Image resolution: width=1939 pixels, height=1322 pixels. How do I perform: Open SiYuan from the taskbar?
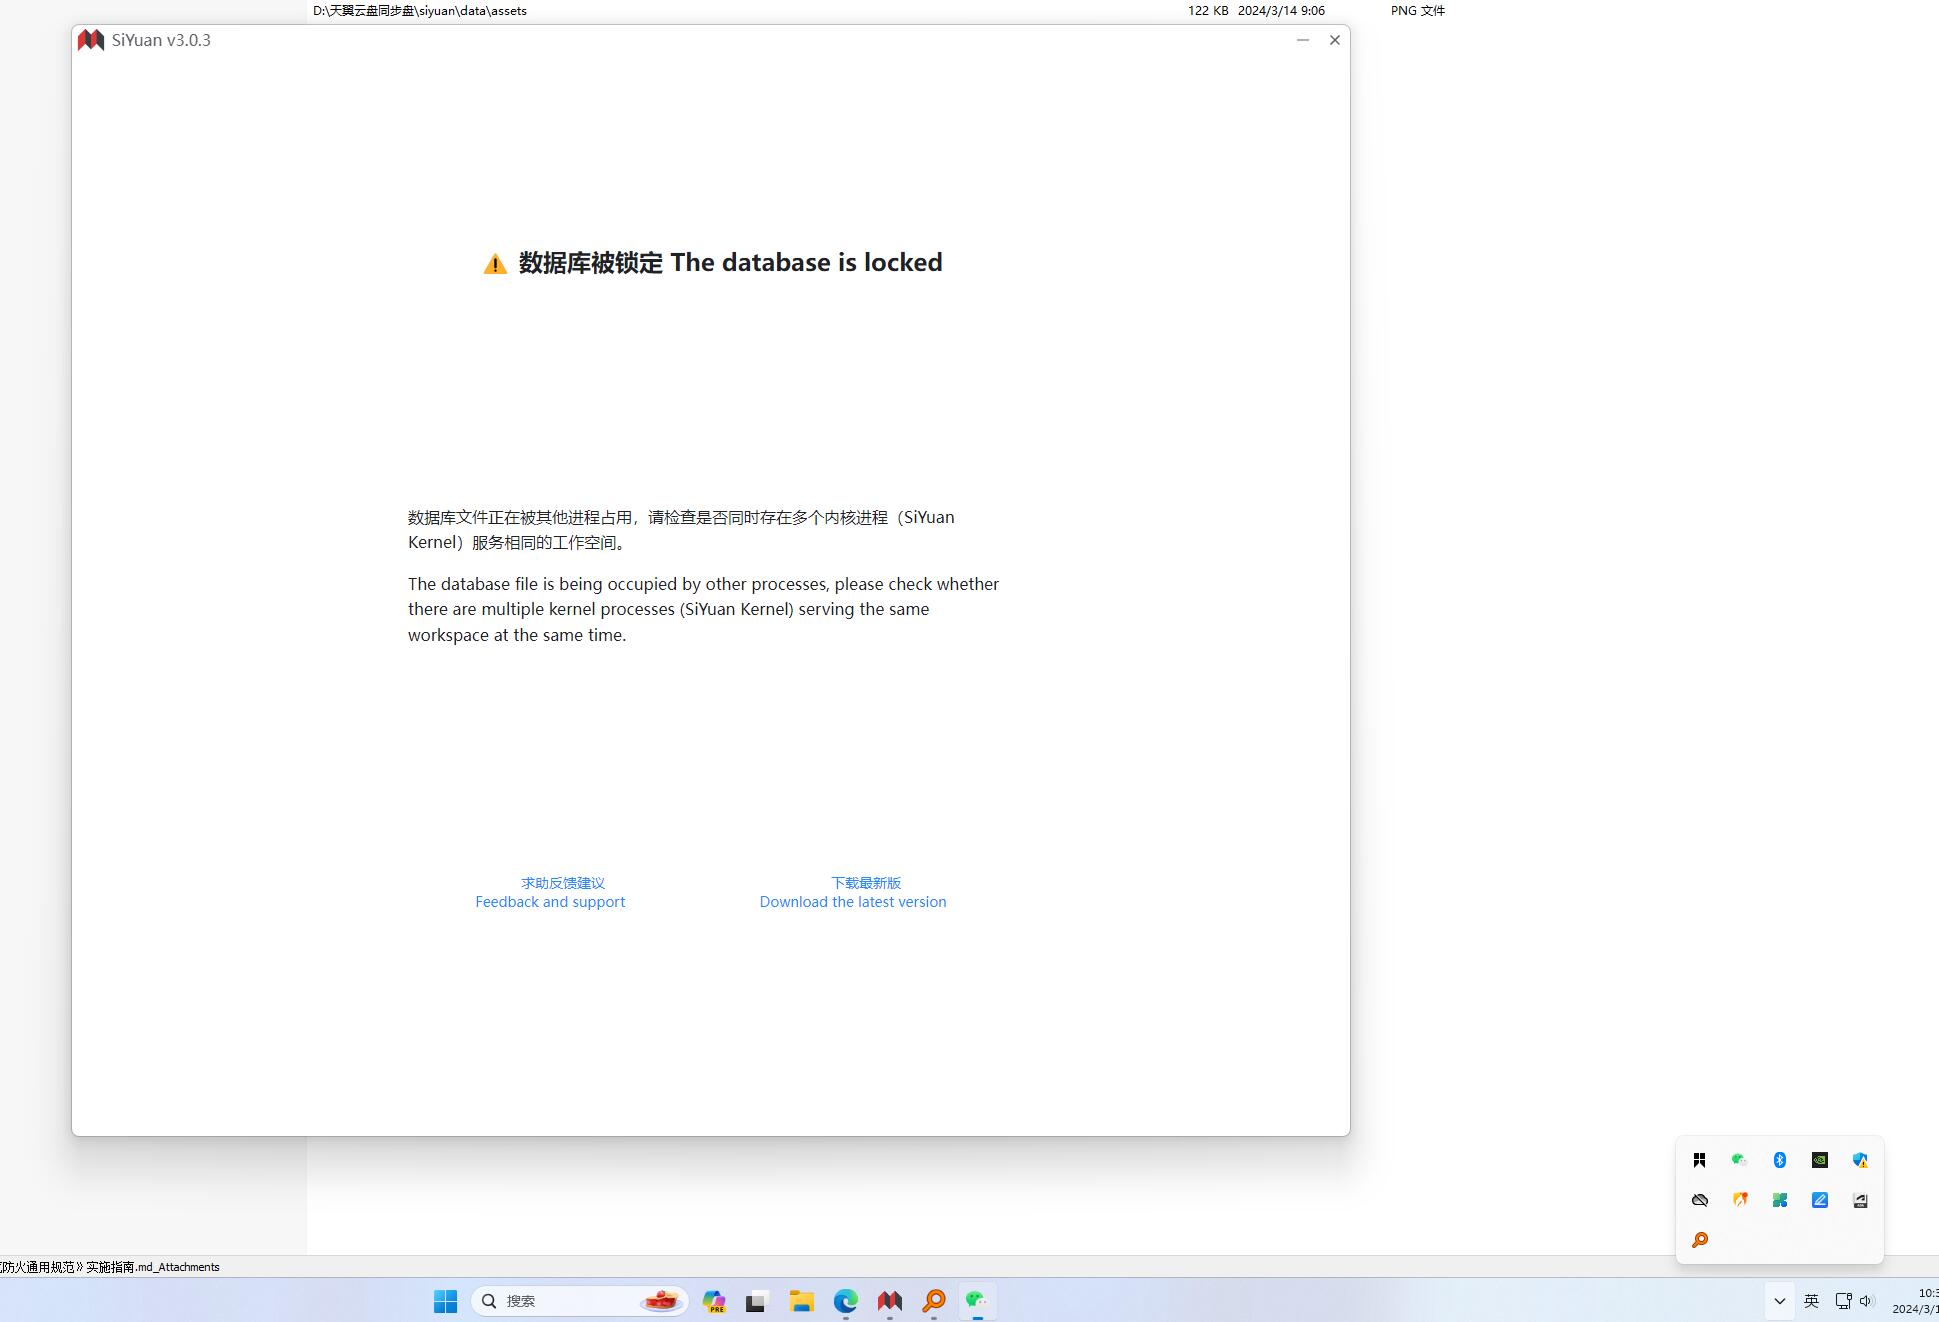pyautogui.click(x=889, y=1301)
